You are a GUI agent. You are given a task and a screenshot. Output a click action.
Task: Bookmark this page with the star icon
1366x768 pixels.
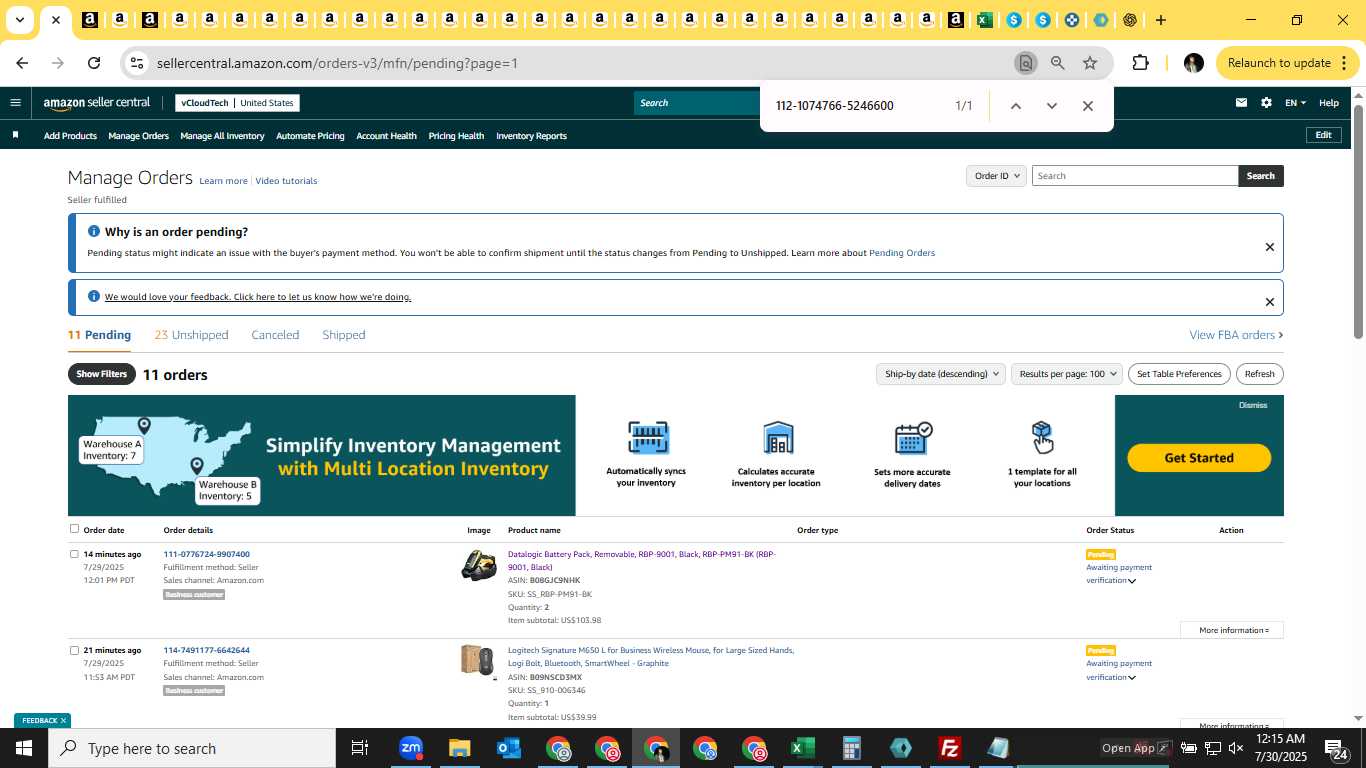click(1090, 63)
